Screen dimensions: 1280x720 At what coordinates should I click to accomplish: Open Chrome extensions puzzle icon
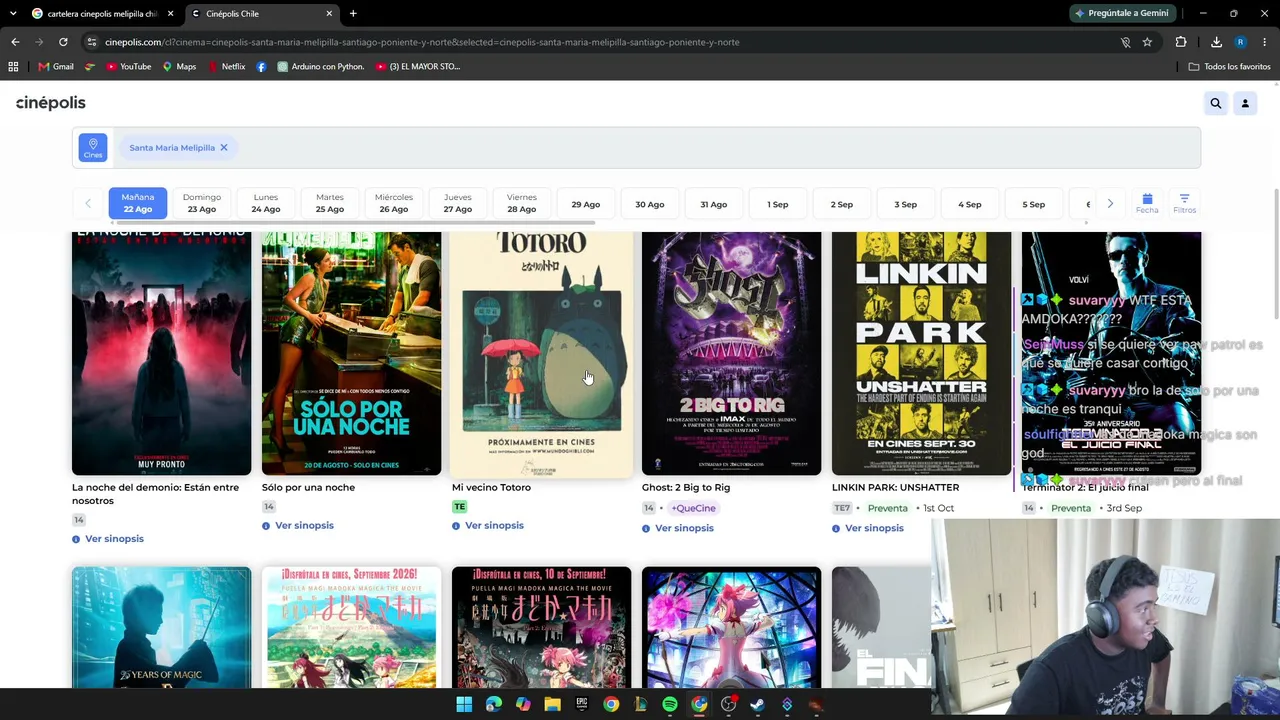[1181, 42]
